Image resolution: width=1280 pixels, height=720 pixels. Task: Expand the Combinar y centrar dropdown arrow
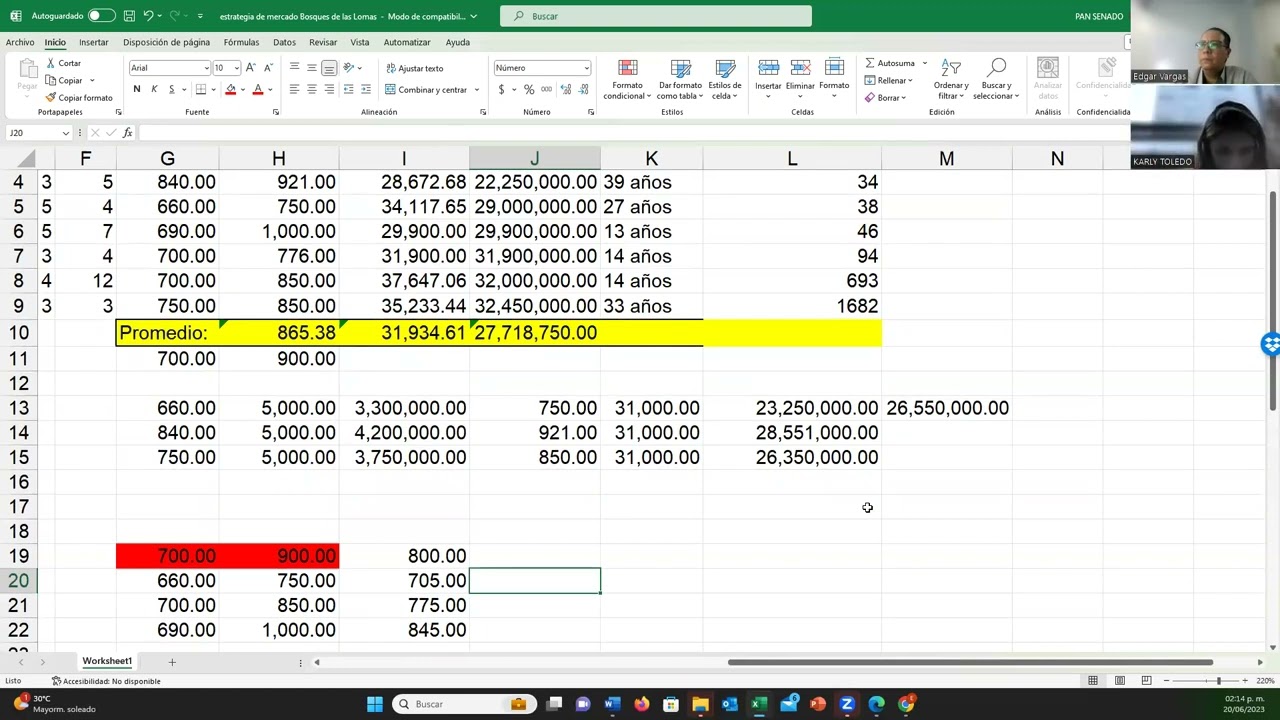477,90
